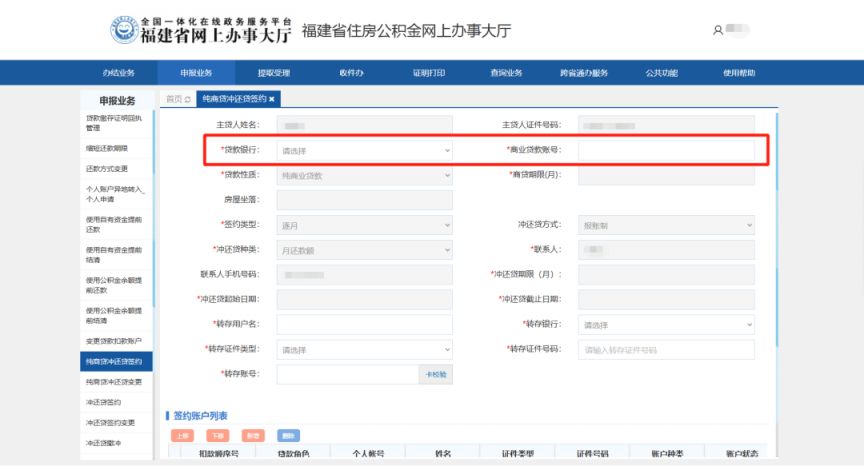Go to 收件办 in the navigation bar
This screenshot has height=466, width=864.
point(352,73)
